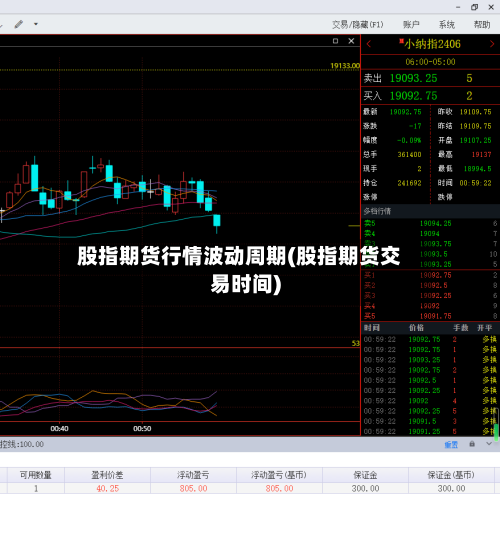Click the 00:50 time label on chart axis
The width and height of the screenshot is (500, 546).
142,429
